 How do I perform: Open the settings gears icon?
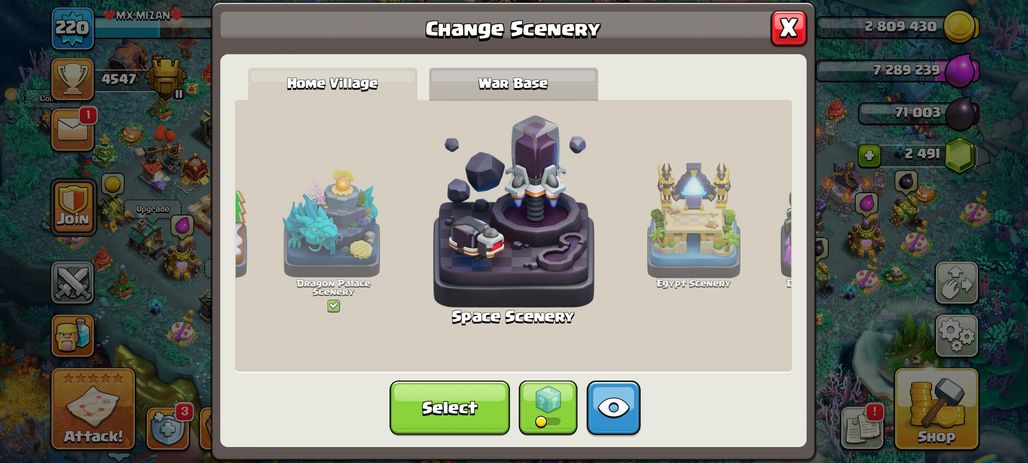coord(957,336)
